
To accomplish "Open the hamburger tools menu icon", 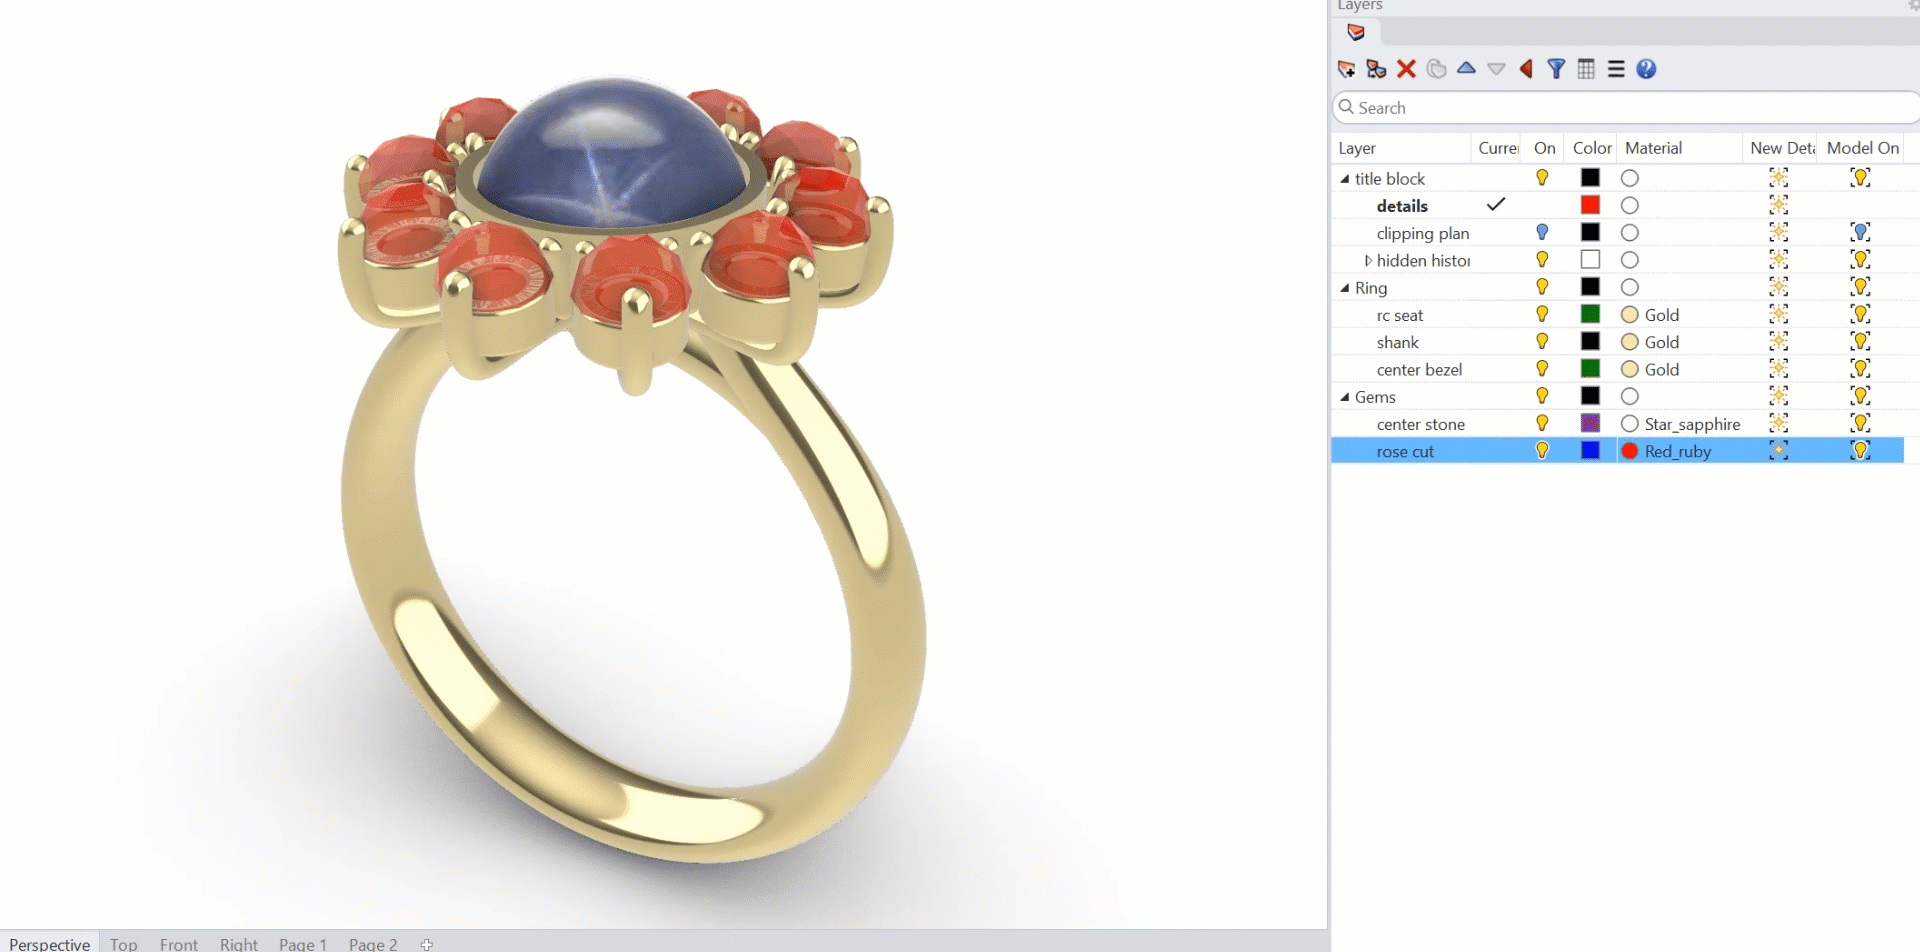I will pyautogui.click(x=1616, y=69).
